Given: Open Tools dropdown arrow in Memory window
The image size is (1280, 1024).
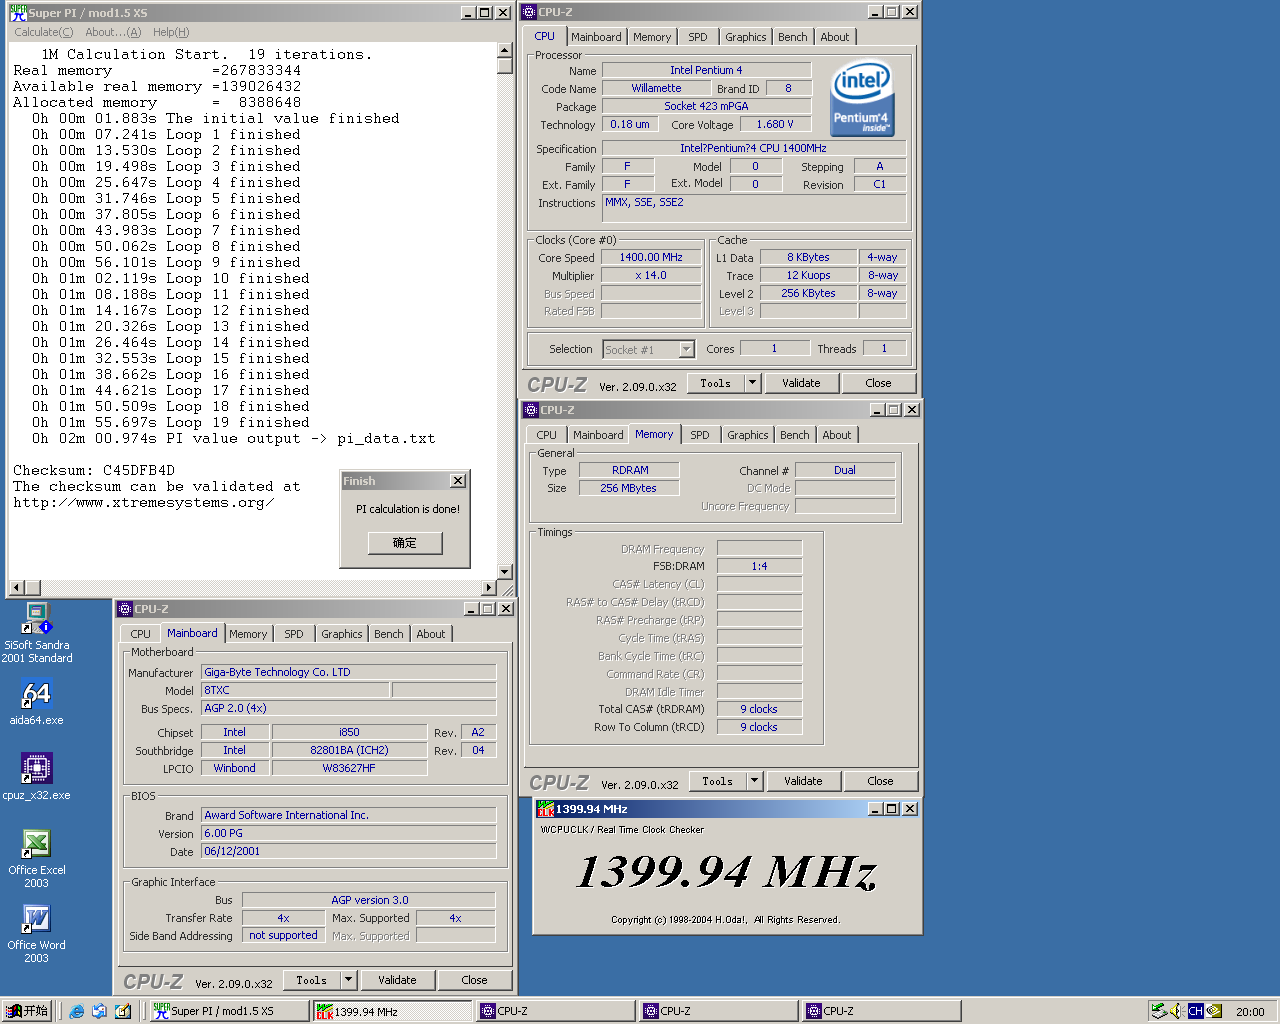Looking at the screenshot, I should click(x=755, y=781).
